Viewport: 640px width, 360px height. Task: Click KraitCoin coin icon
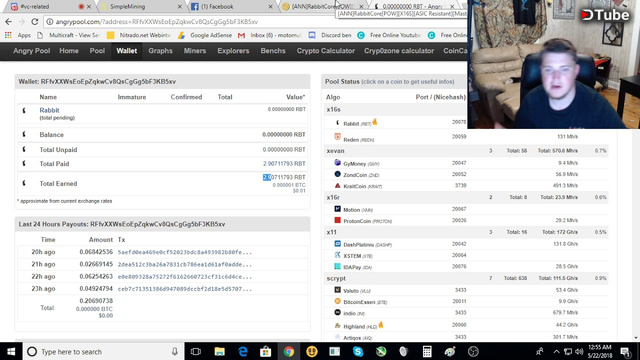tap(338, 185)
